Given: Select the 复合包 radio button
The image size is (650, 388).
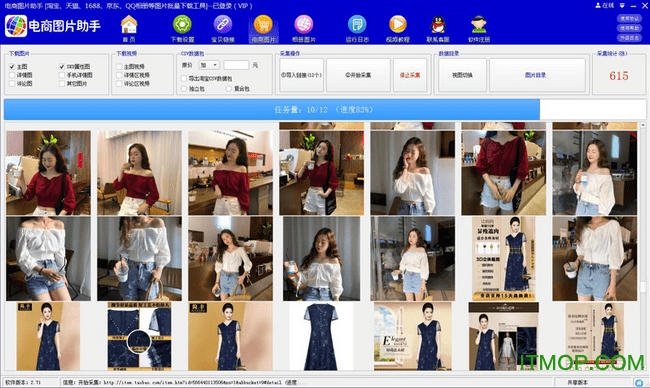Looking at the screenshot, I should point(229,89).
